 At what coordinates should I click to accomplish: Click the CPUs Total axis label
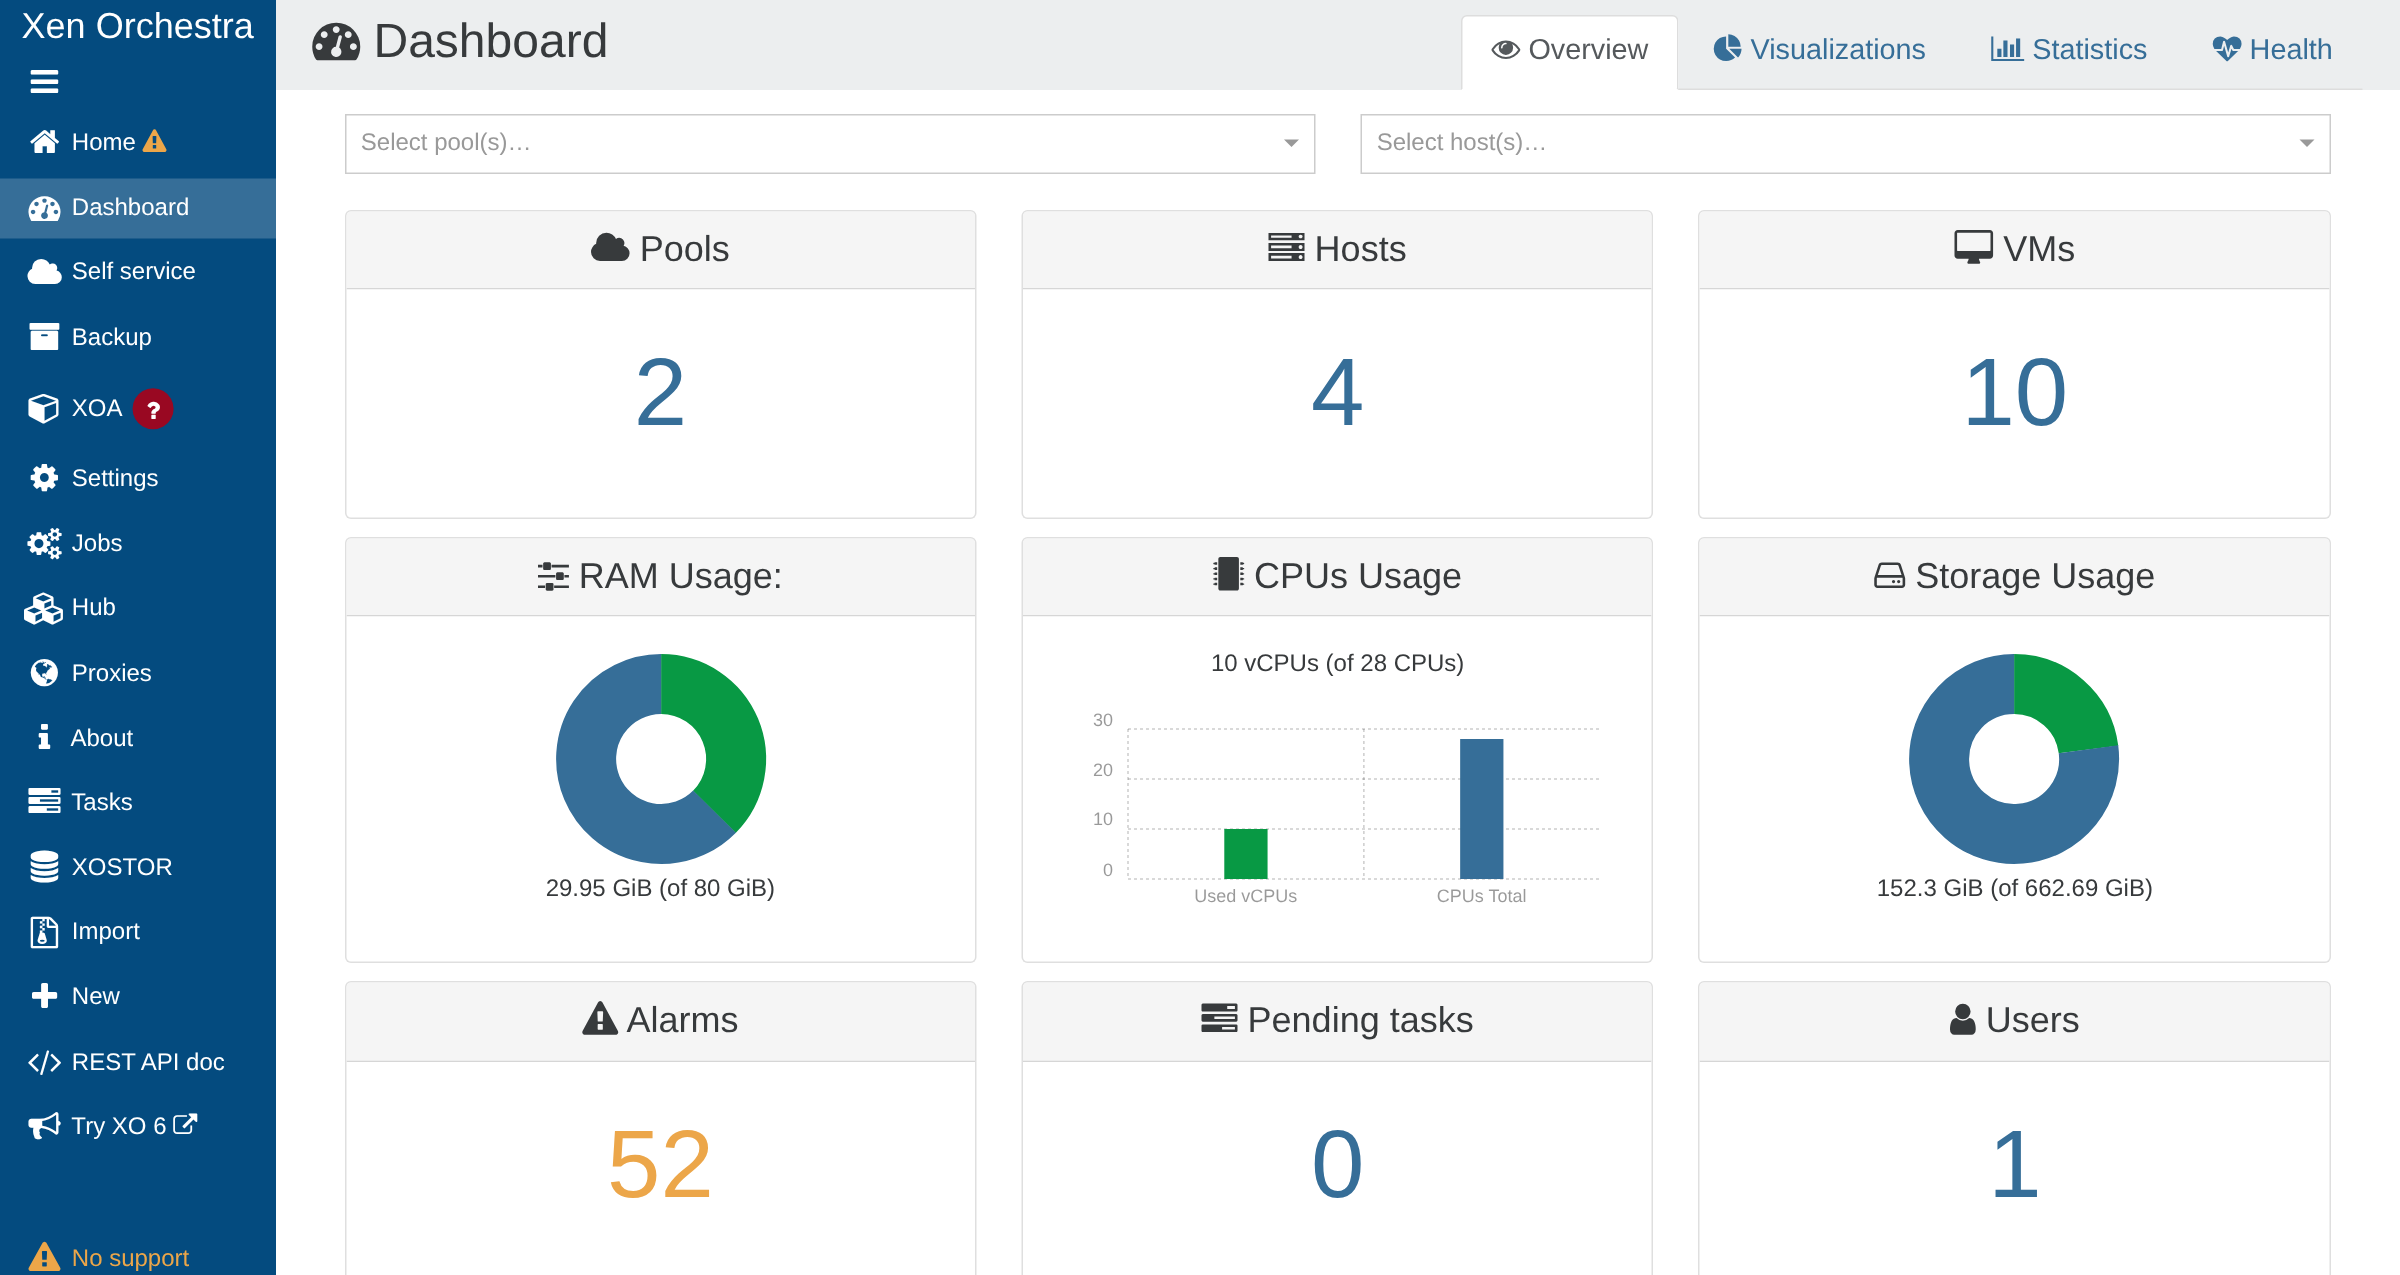point(1481,896)
